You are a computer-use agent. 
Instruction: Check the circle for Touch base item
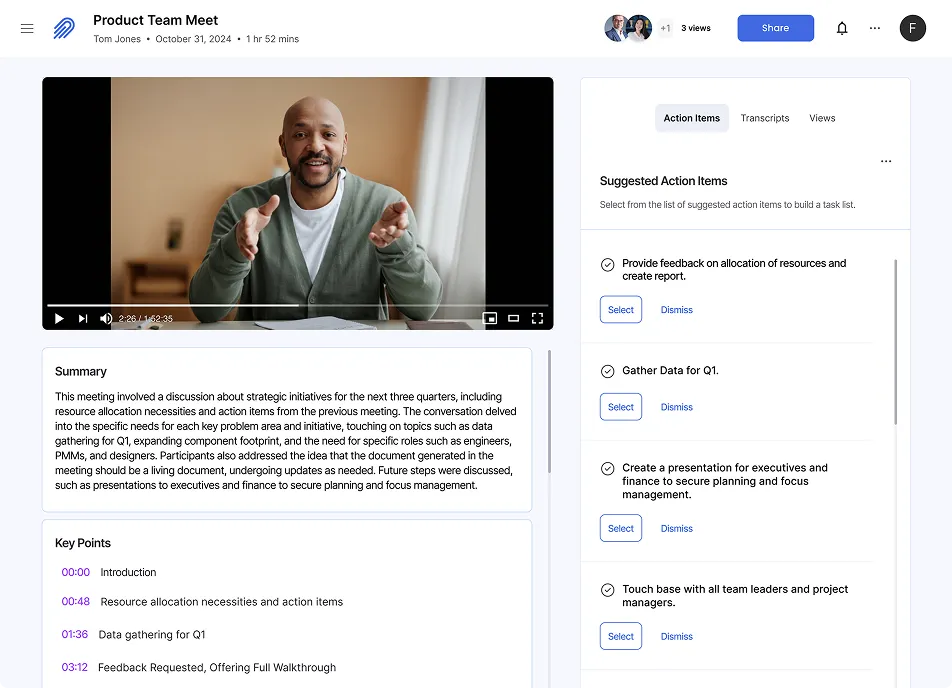607,590
